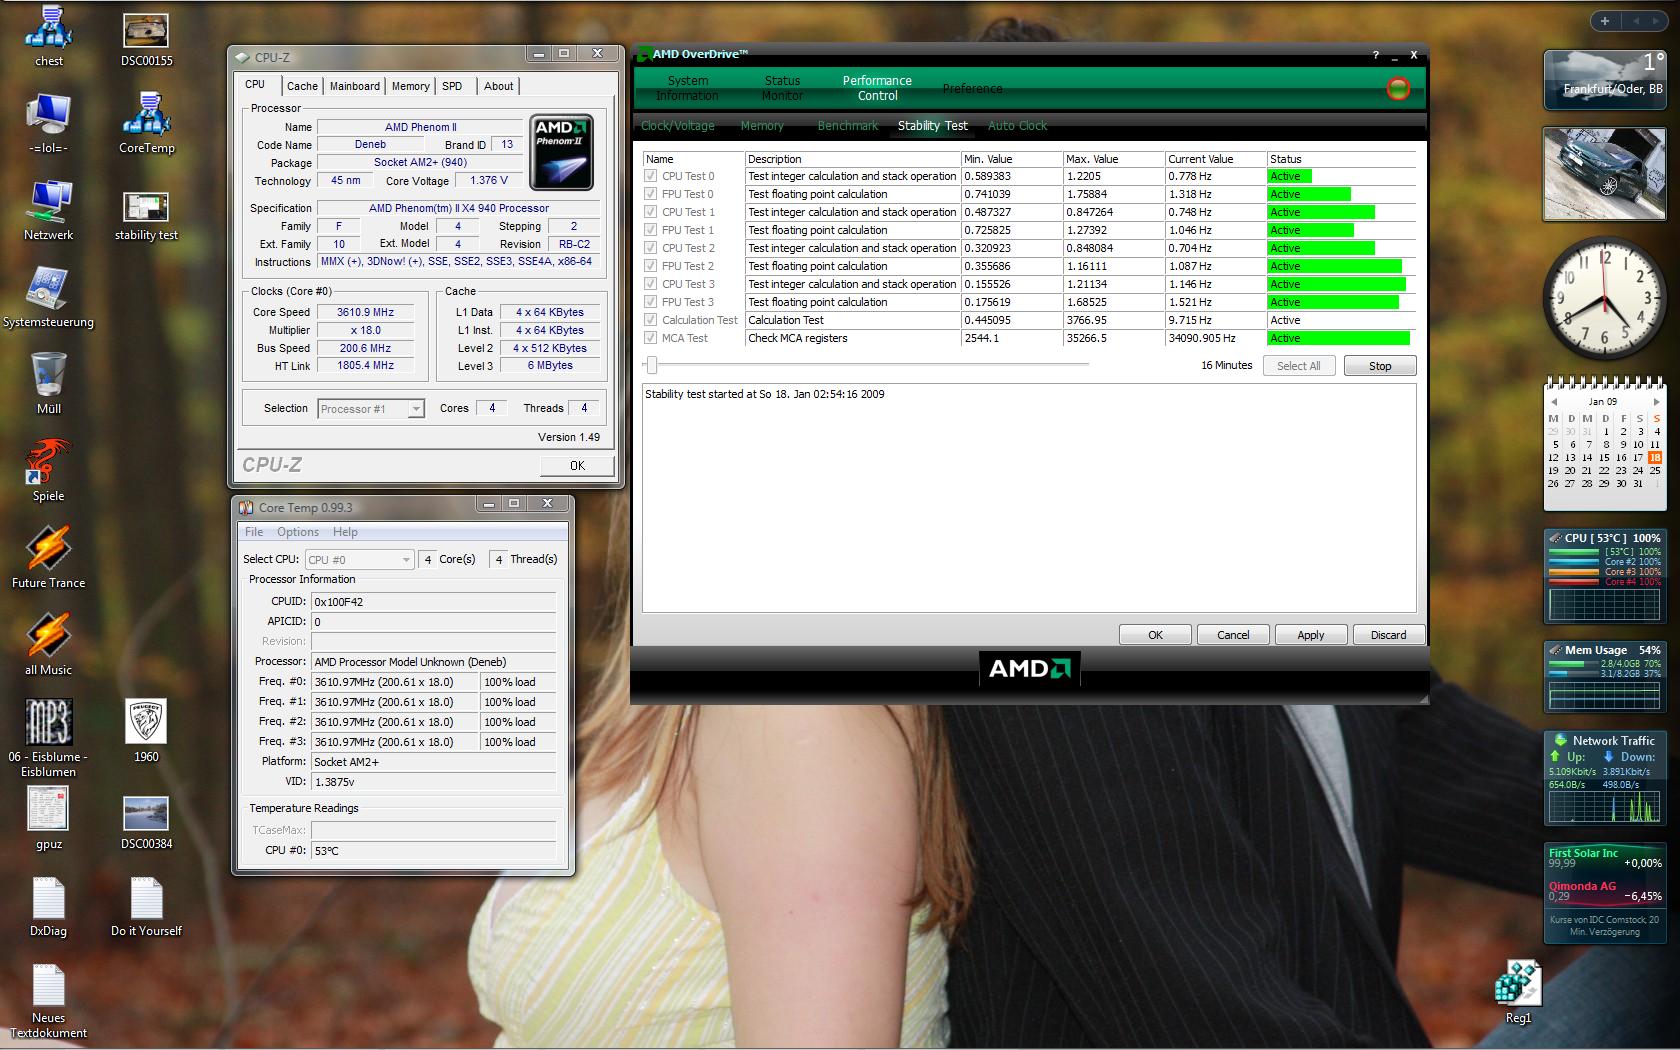This screenshot has width=1680, height=1050.
Task: Click the Select All button
Action: 1298,366
